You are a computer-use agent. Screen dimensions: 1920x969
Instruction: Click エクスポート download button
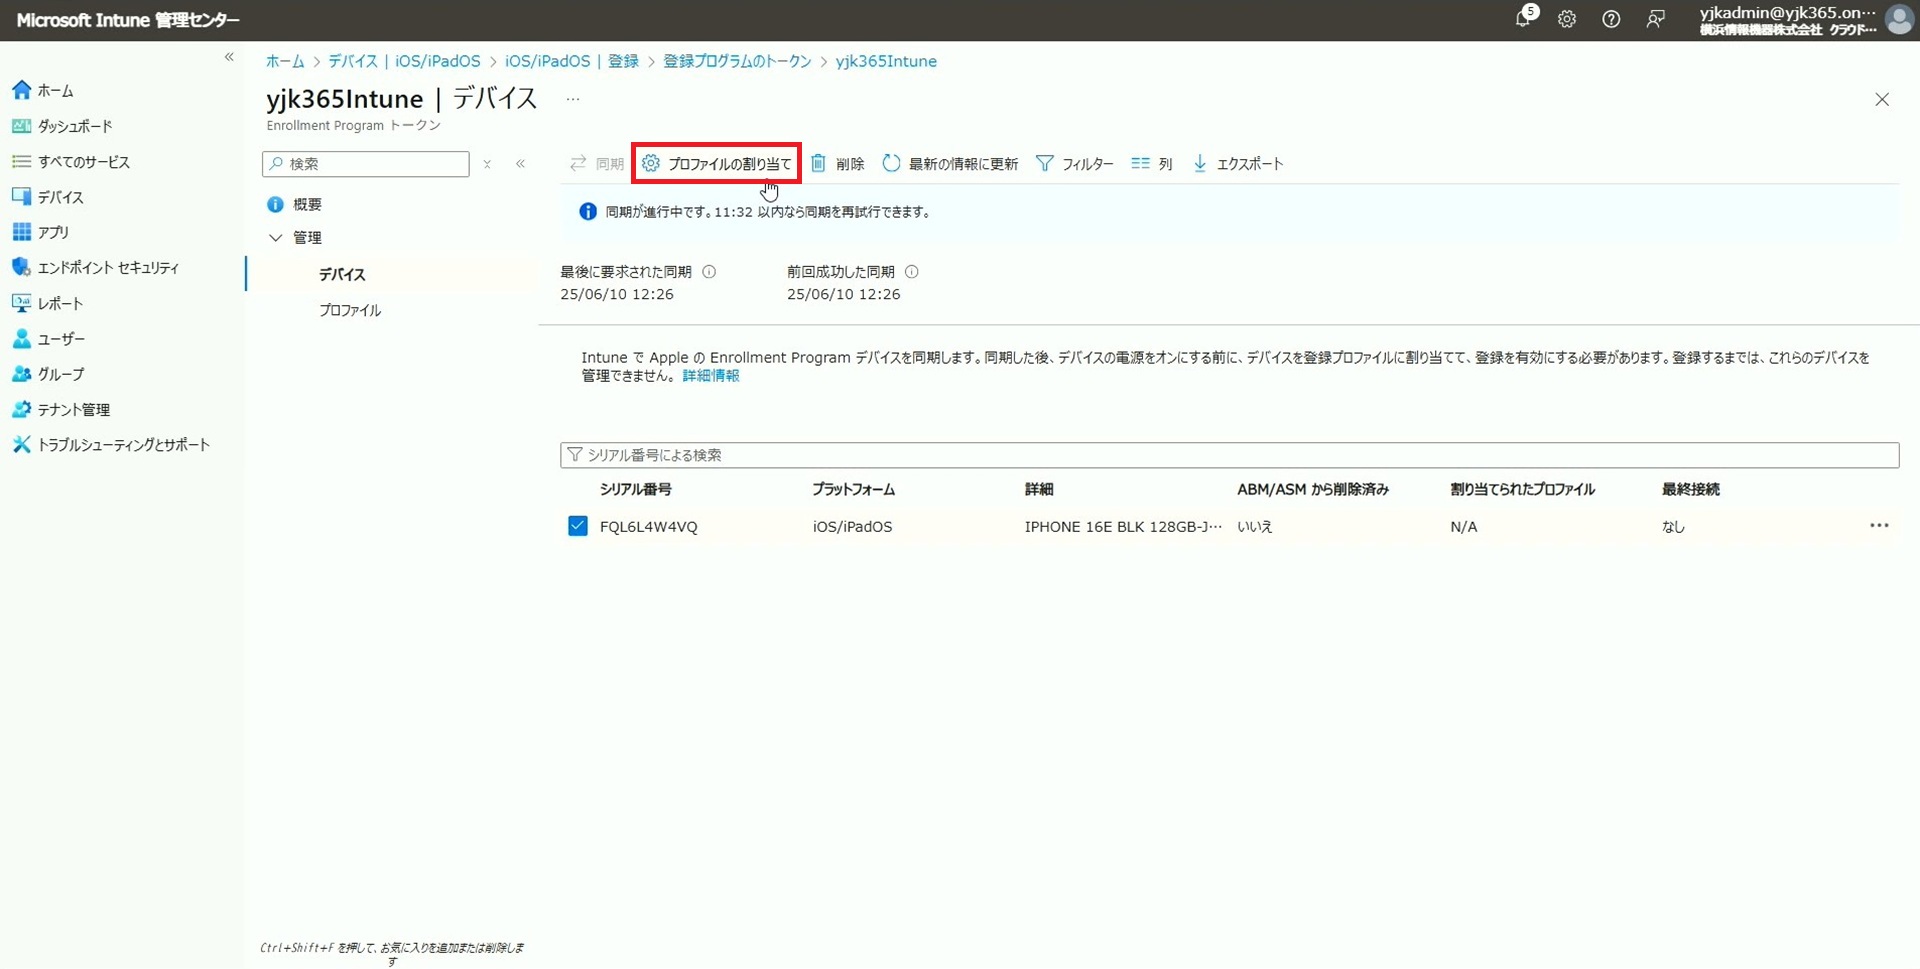pos(1238,164)
